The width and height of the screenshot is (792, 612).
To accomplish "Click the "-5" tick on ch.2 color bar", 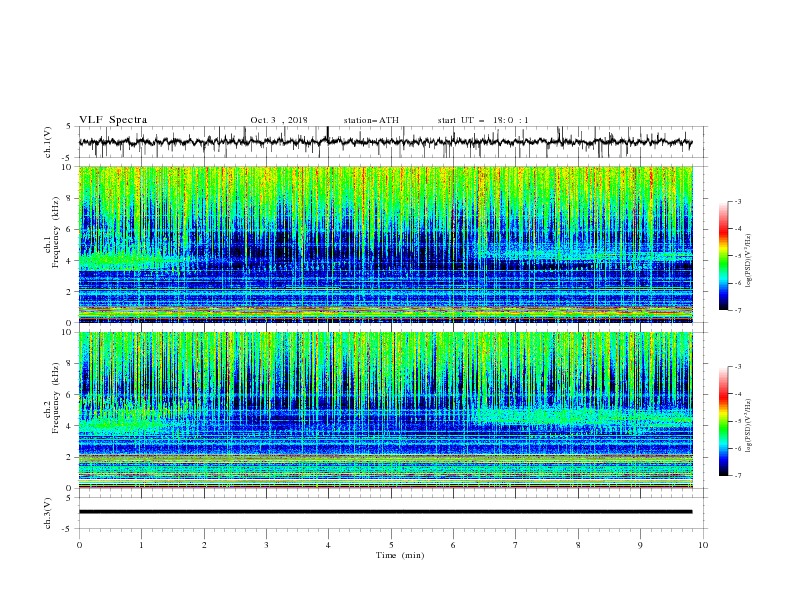I will (x=738, y=421).
